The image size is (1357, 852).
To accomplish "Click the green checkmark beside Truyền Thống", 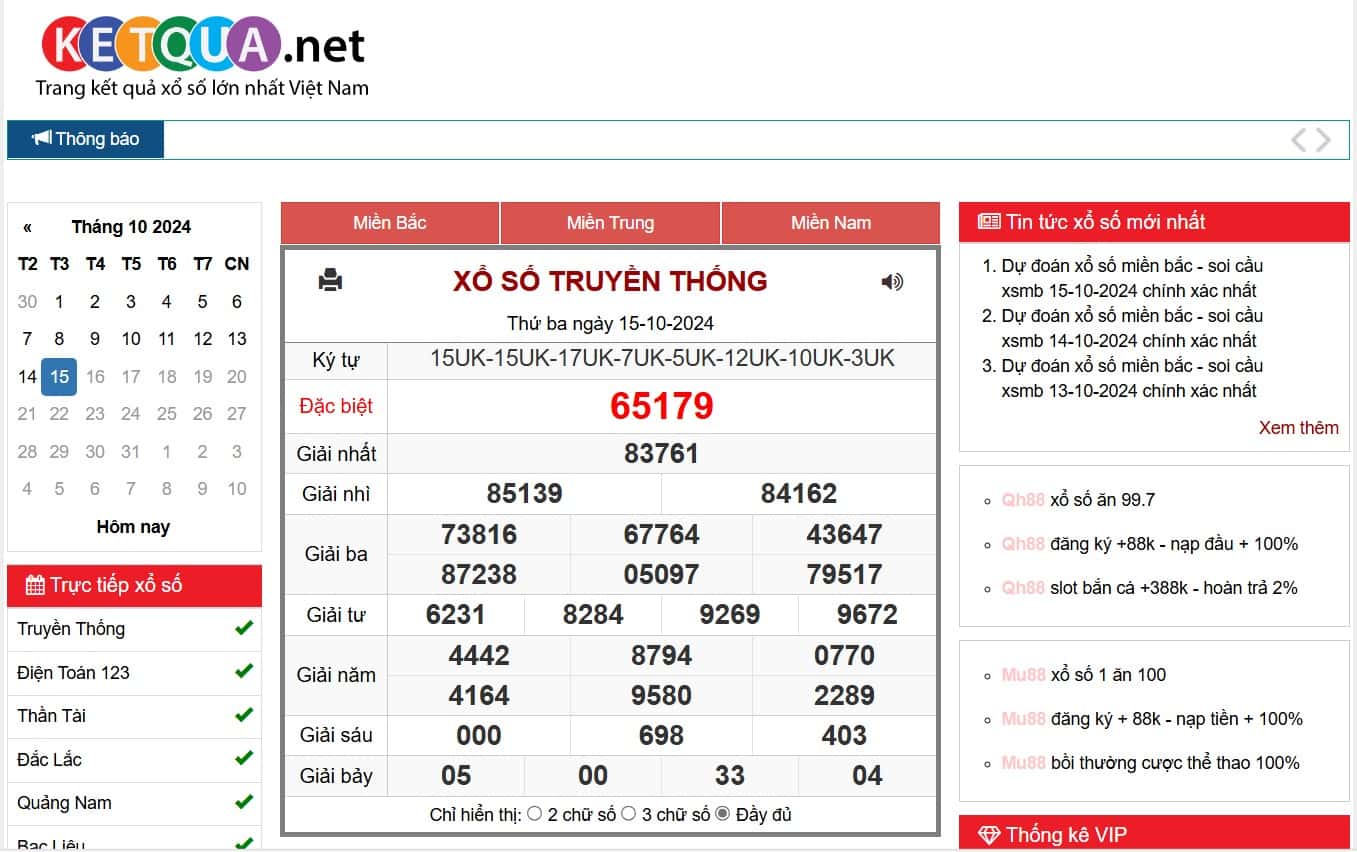I will (x=243, y=628).
